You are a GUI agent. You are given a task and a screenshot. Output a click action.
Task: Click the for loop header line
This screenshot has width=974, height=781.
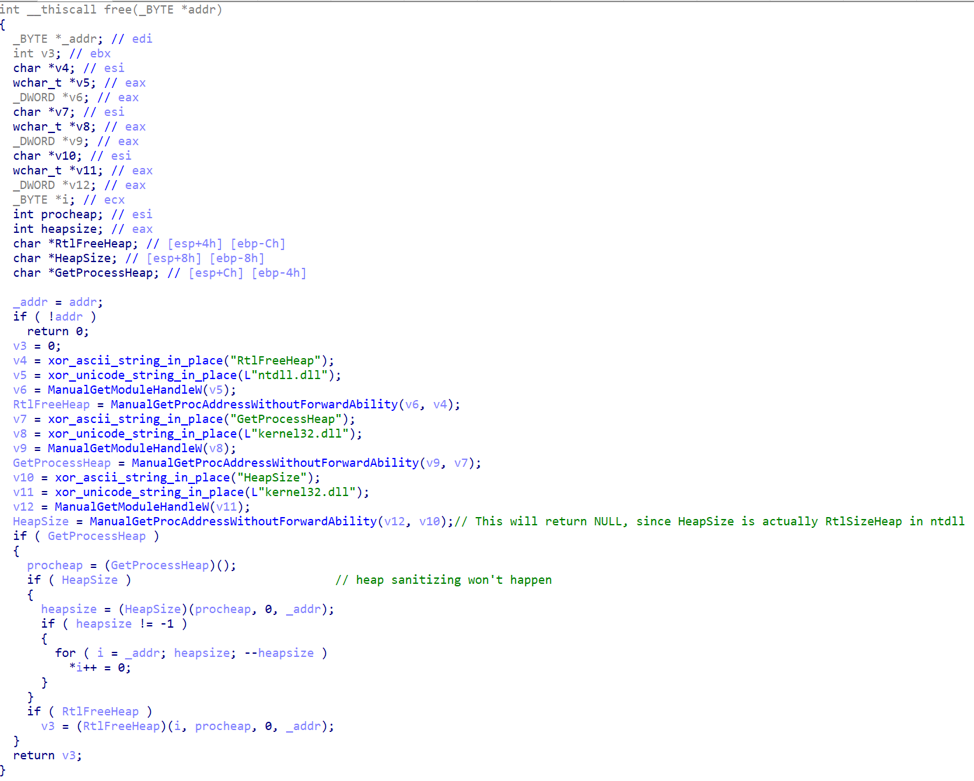[x=191, y=653]
